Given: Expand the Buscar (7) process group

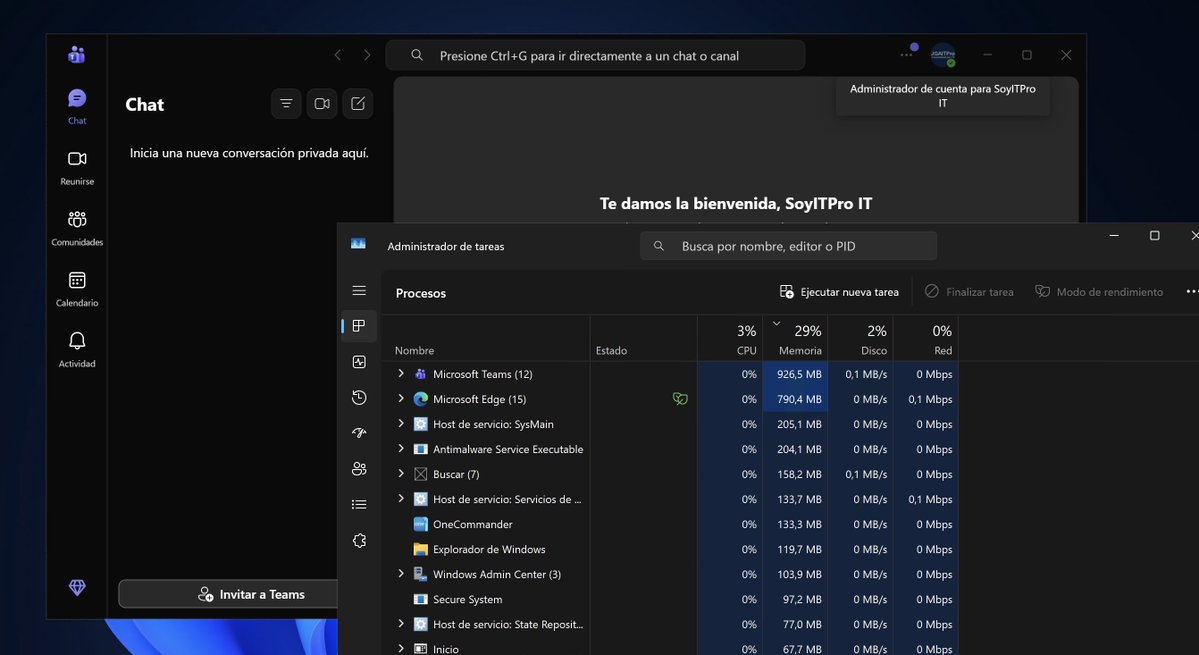Looking at the screenshot, I should tap(401, 474).
